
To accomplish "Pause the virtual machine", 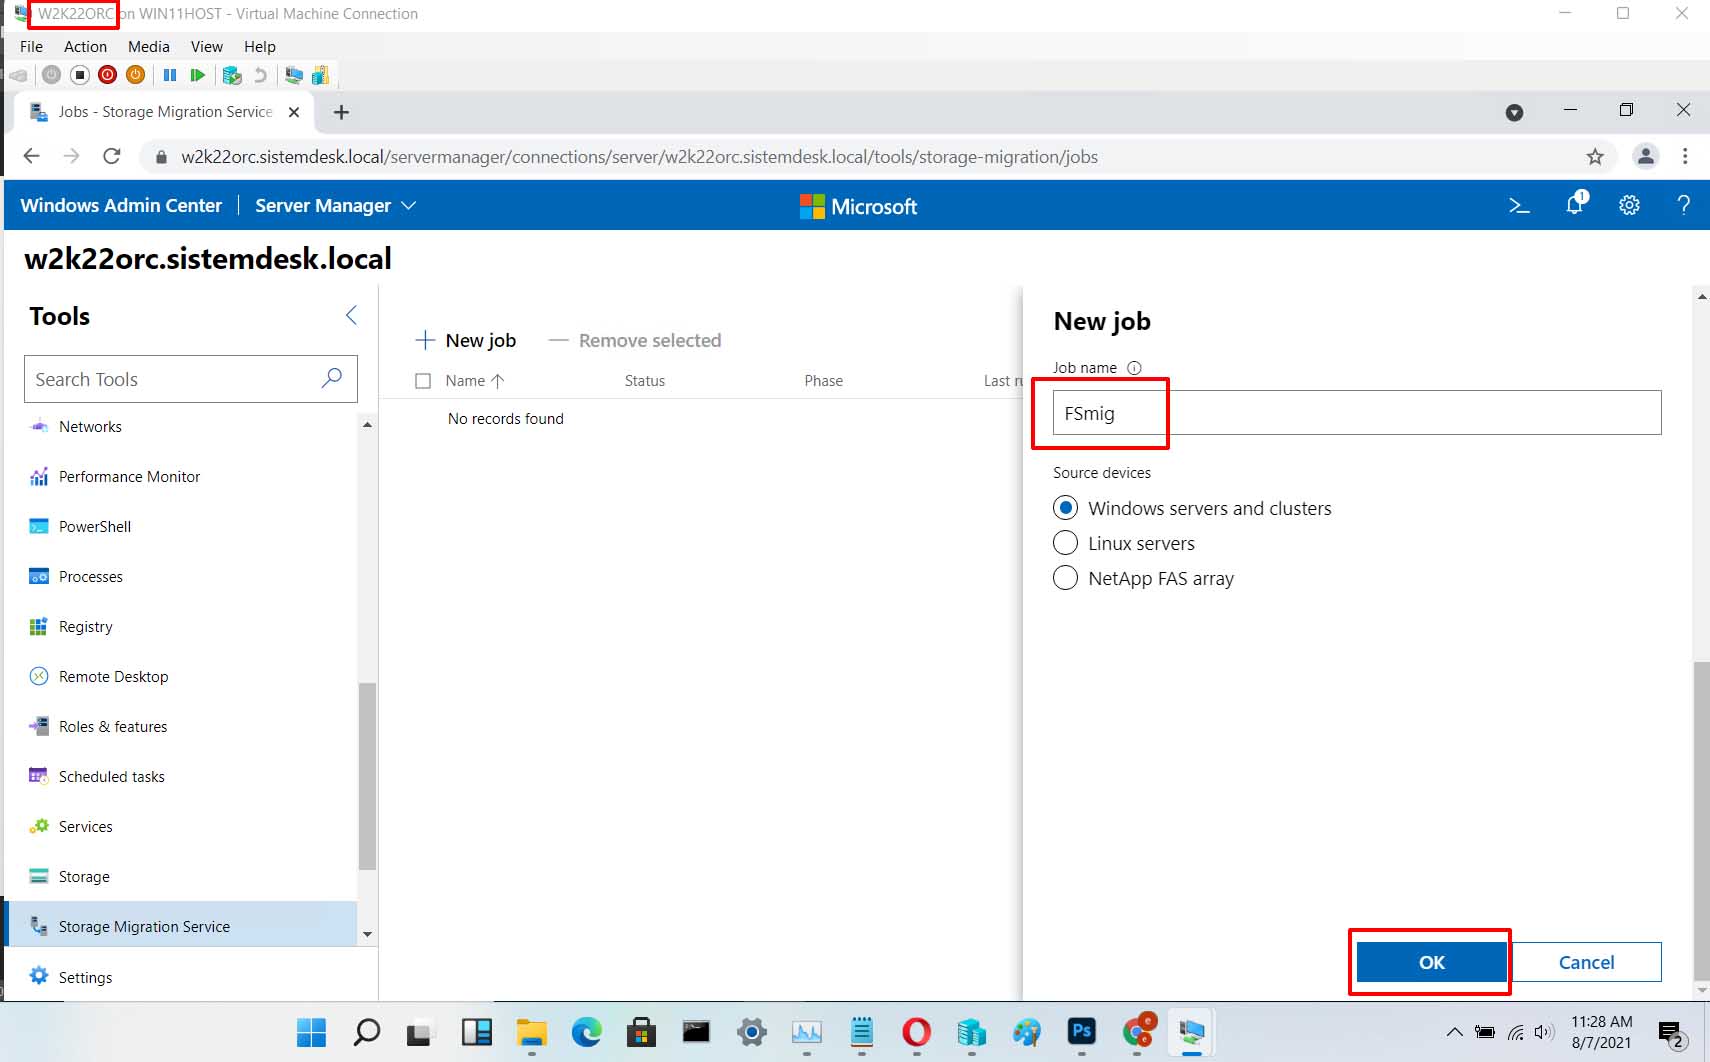I will (170, 75).
